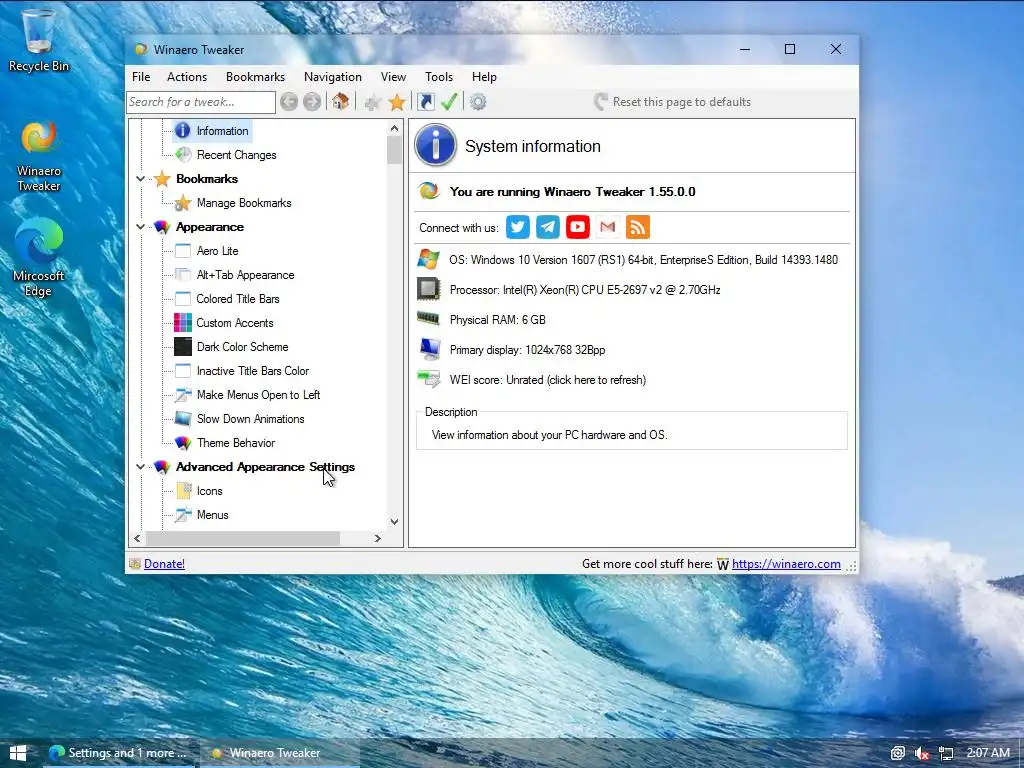This screenshot has height=768, width=1024.
Task: Select Manage Bookmarks tree item
Action: 244,203
